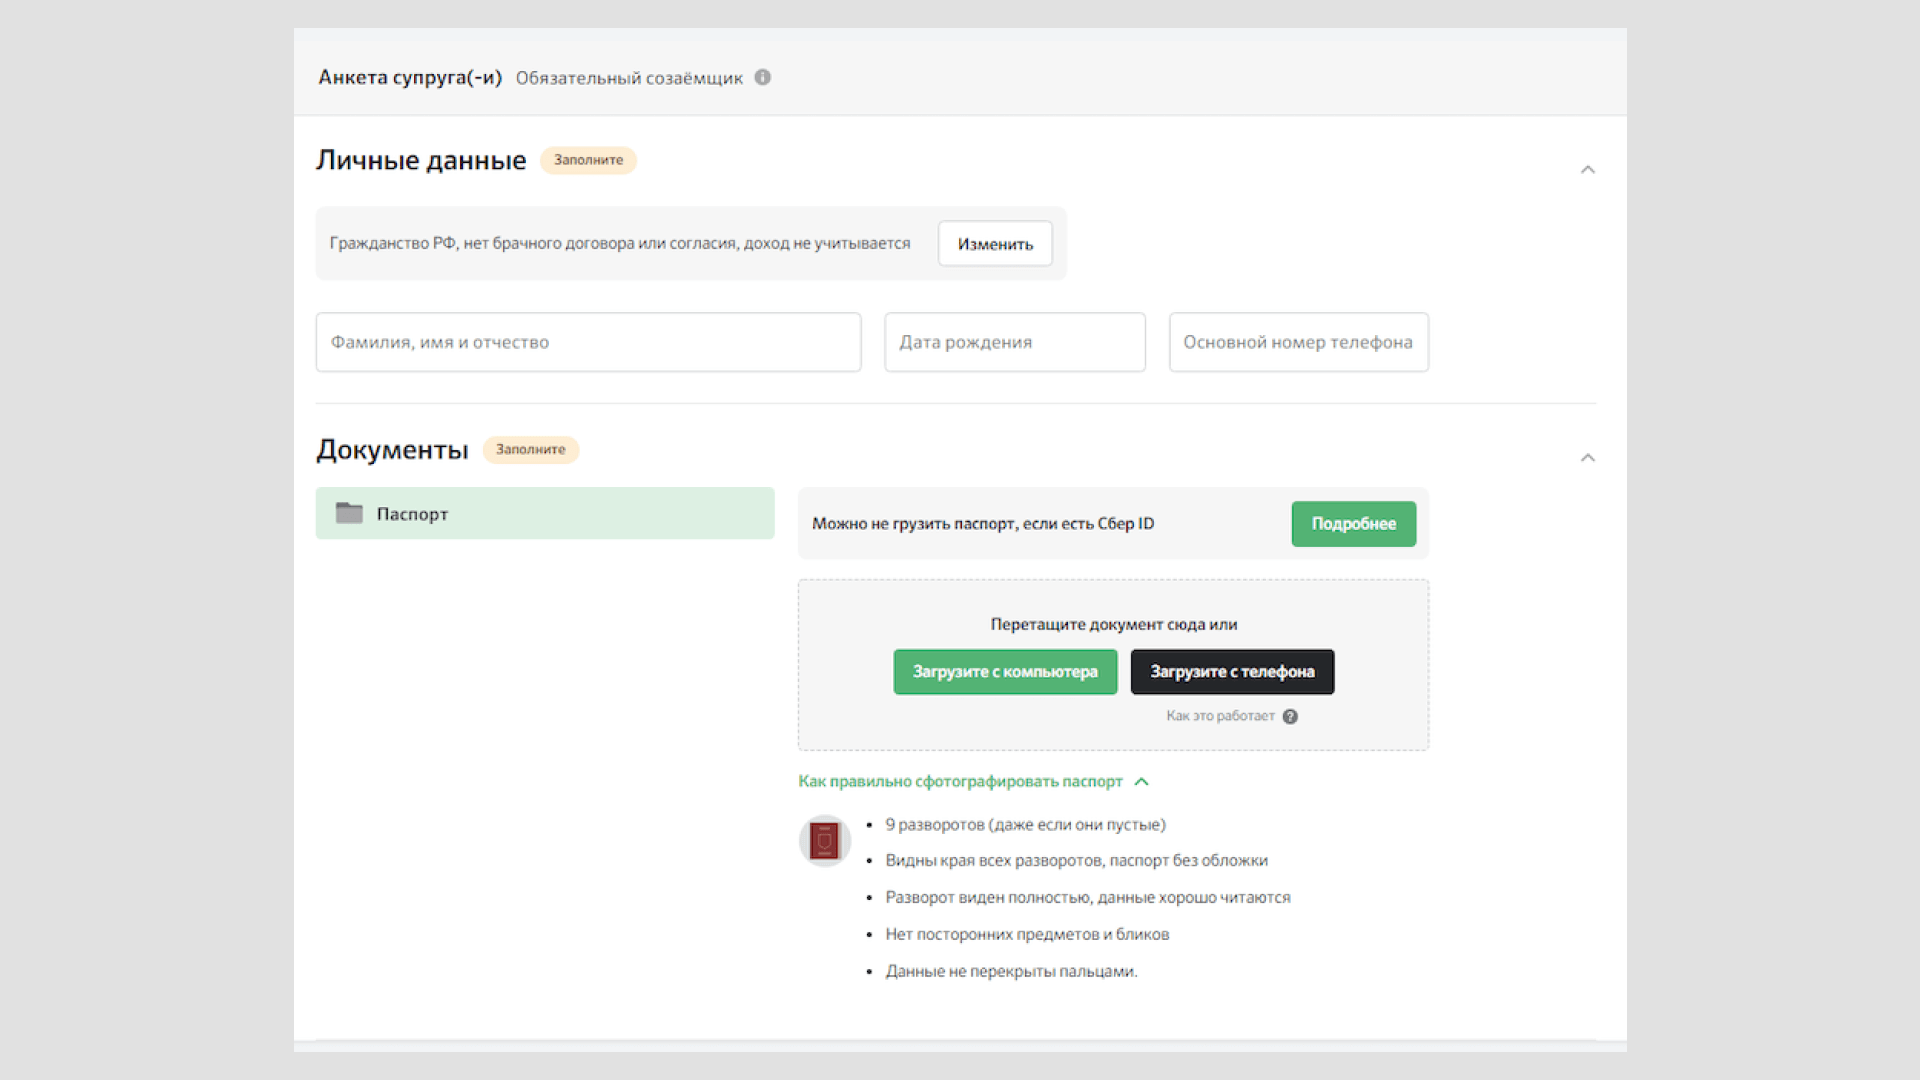This screenshot has width=1920, height=1080.
Task: Click the folder icon beside Паспорт
Action: [x=349, y=513]
